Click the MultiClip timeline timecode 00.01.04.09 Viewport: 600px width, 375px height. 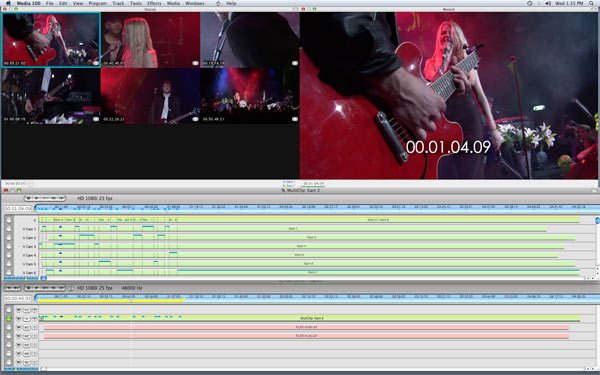point(18,209)
